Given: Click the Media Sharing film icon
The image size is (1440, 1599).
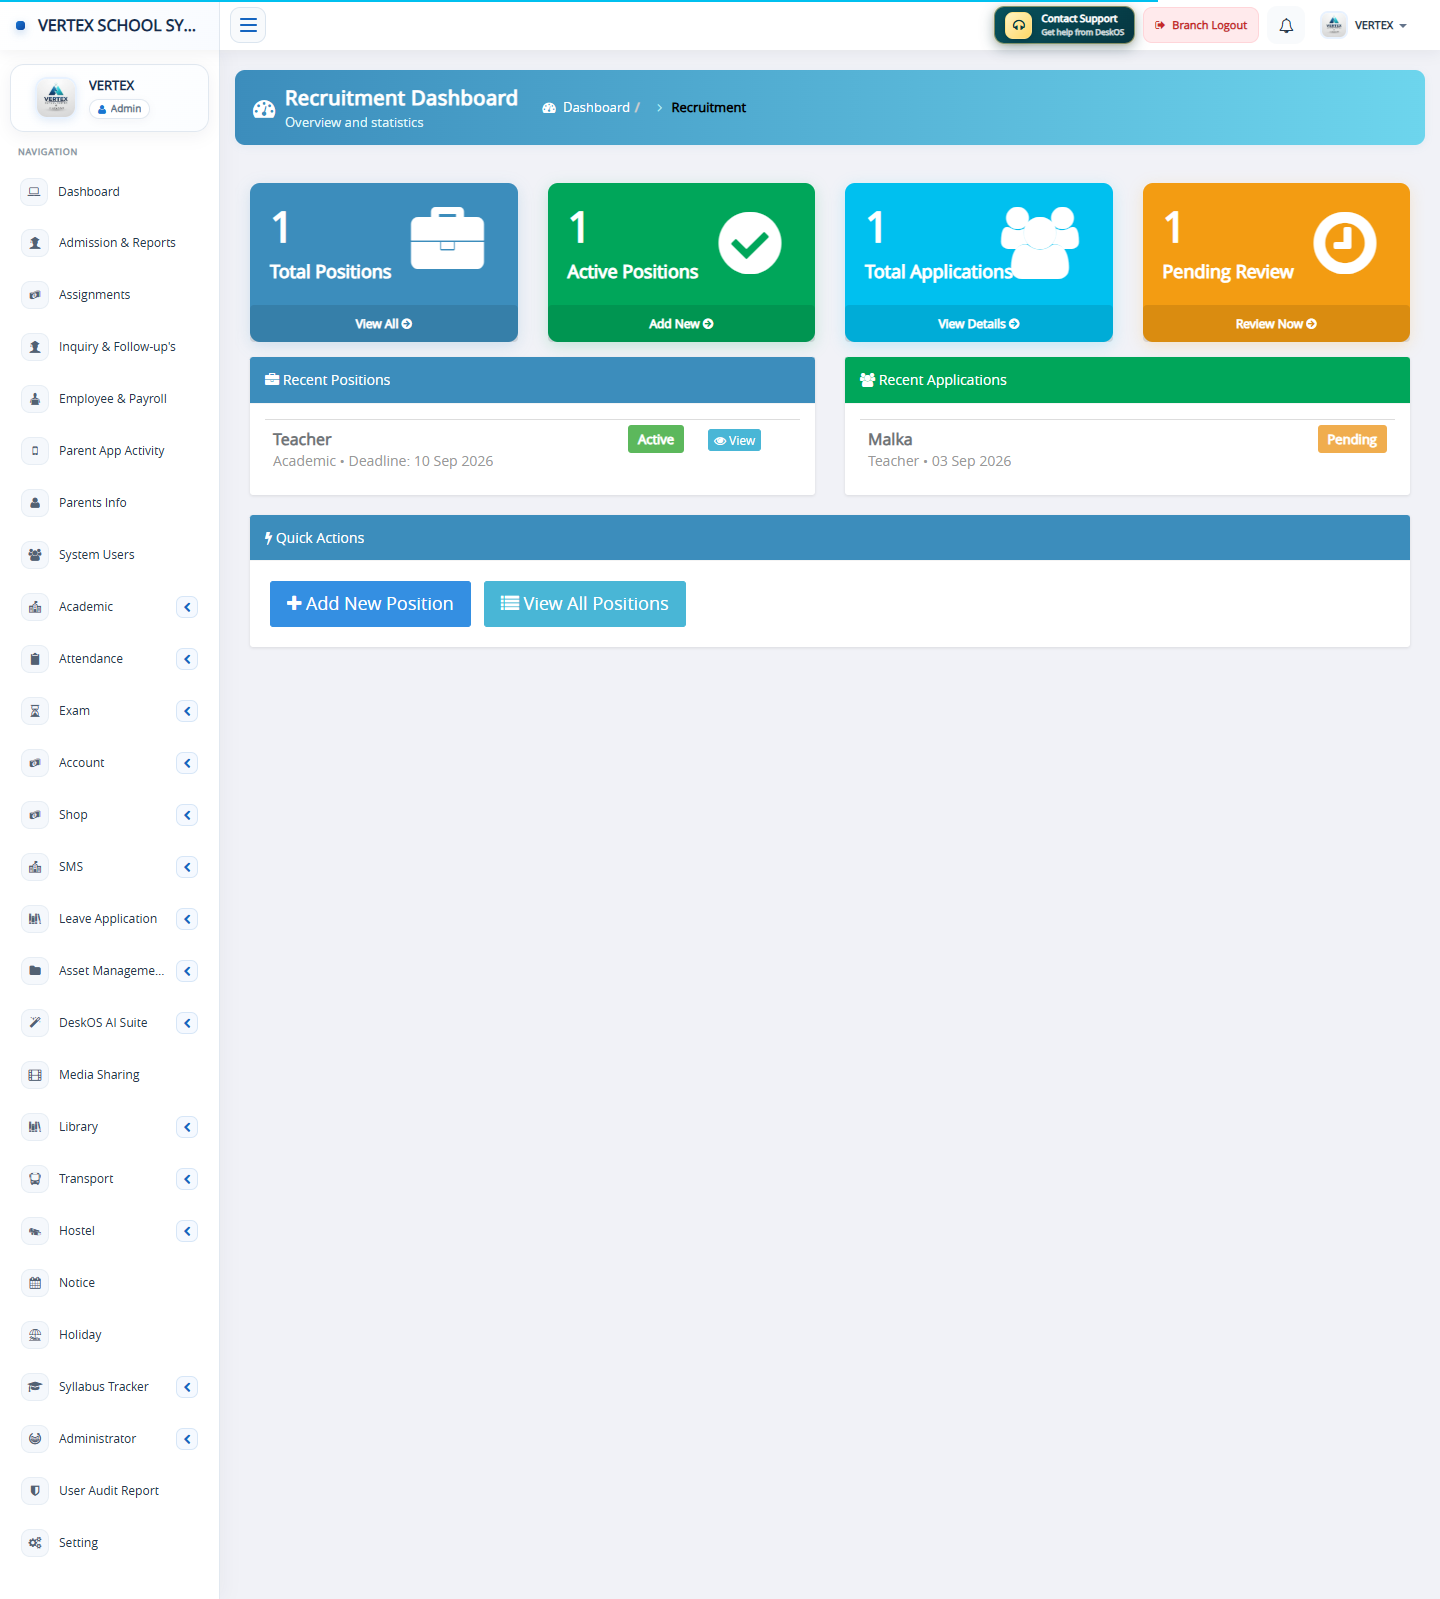Looking at the screenshot, I should (35, 1075).
